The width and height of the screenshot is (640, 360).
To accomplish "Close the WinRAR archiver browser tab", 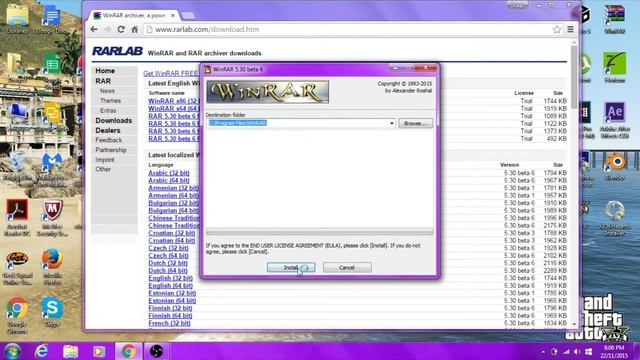I will pyautogui.click(x=173, y=15).
